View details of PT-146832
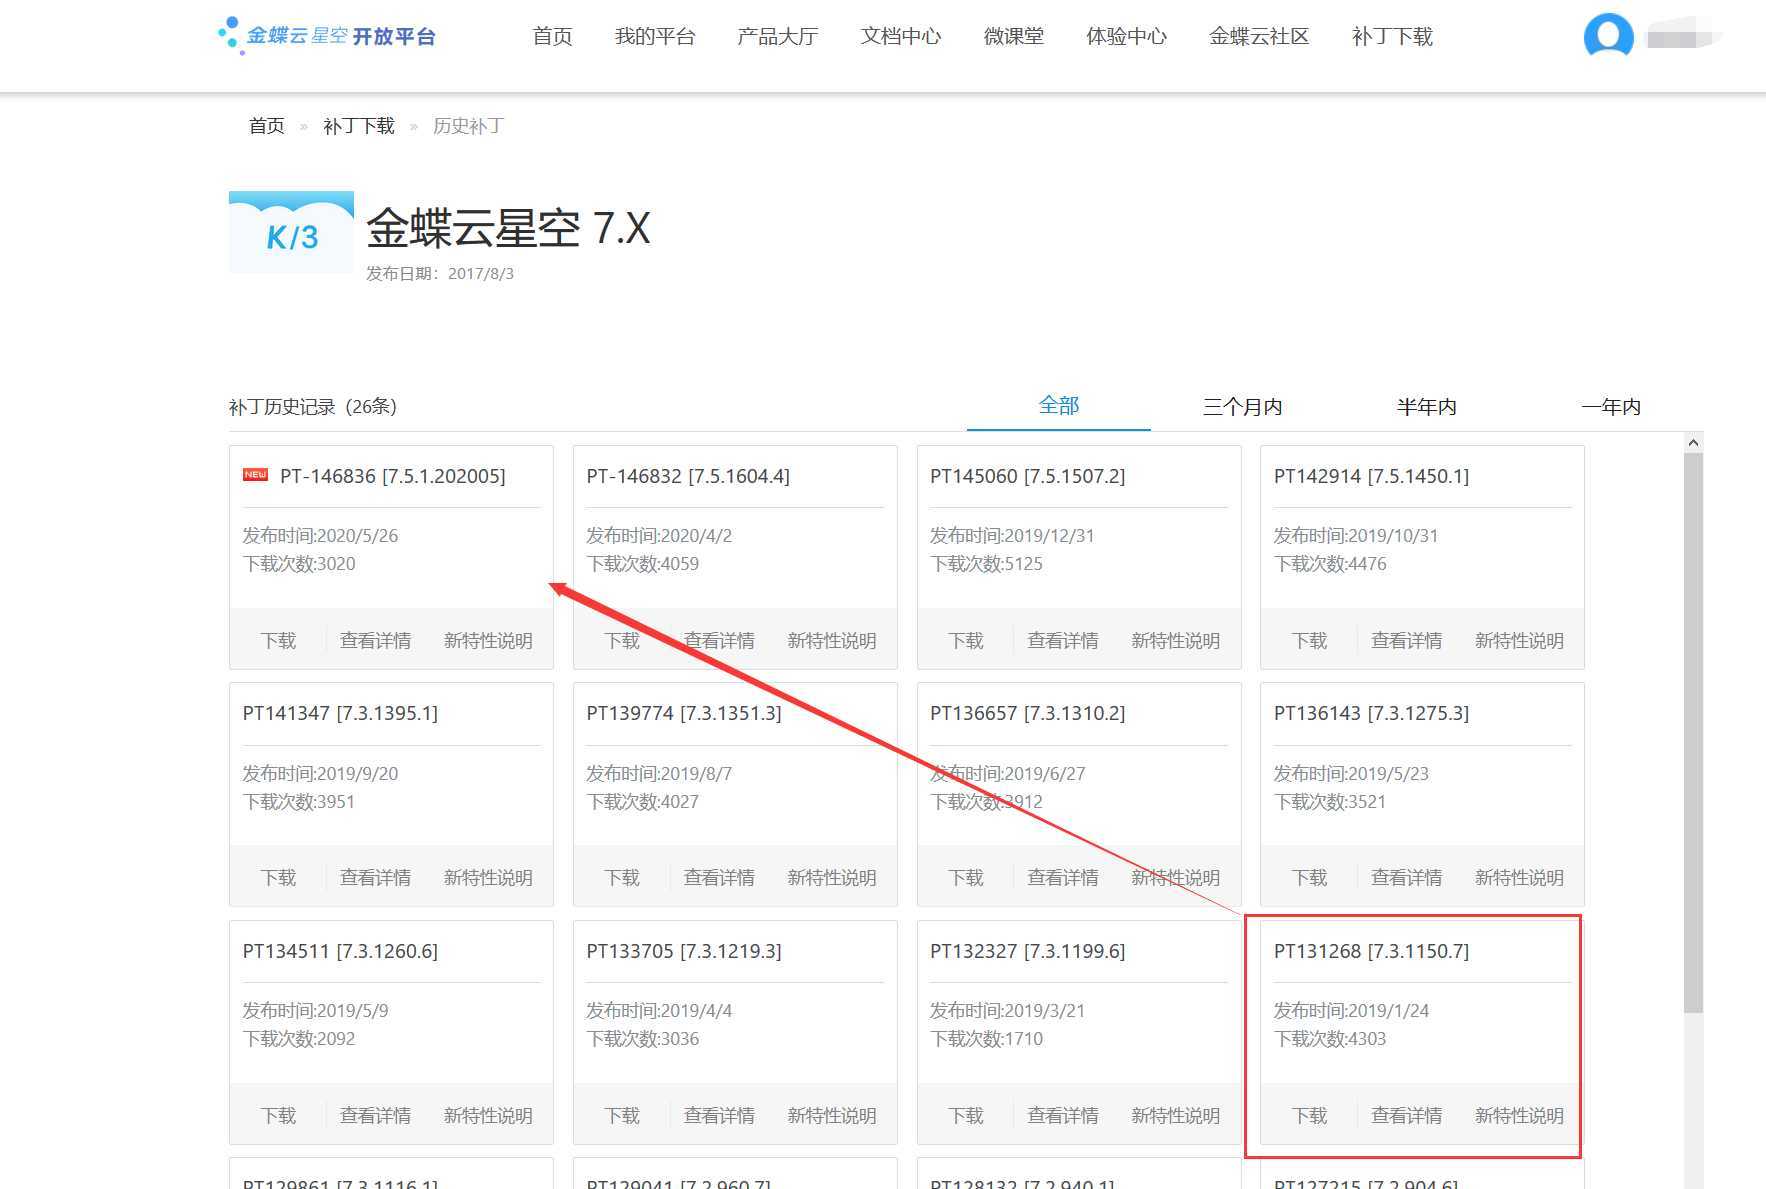This screenshot has width=1766, height=1189. tap(720, 641)
